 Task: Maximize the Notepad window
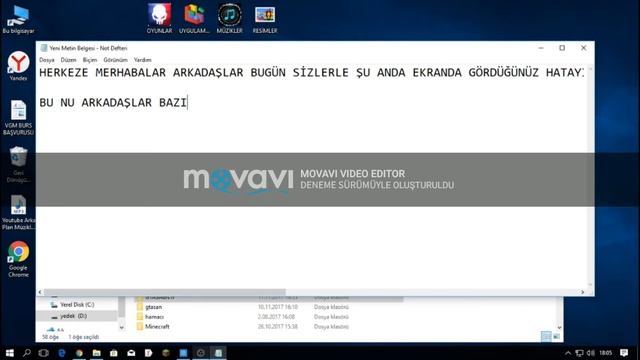coord(562,48)
